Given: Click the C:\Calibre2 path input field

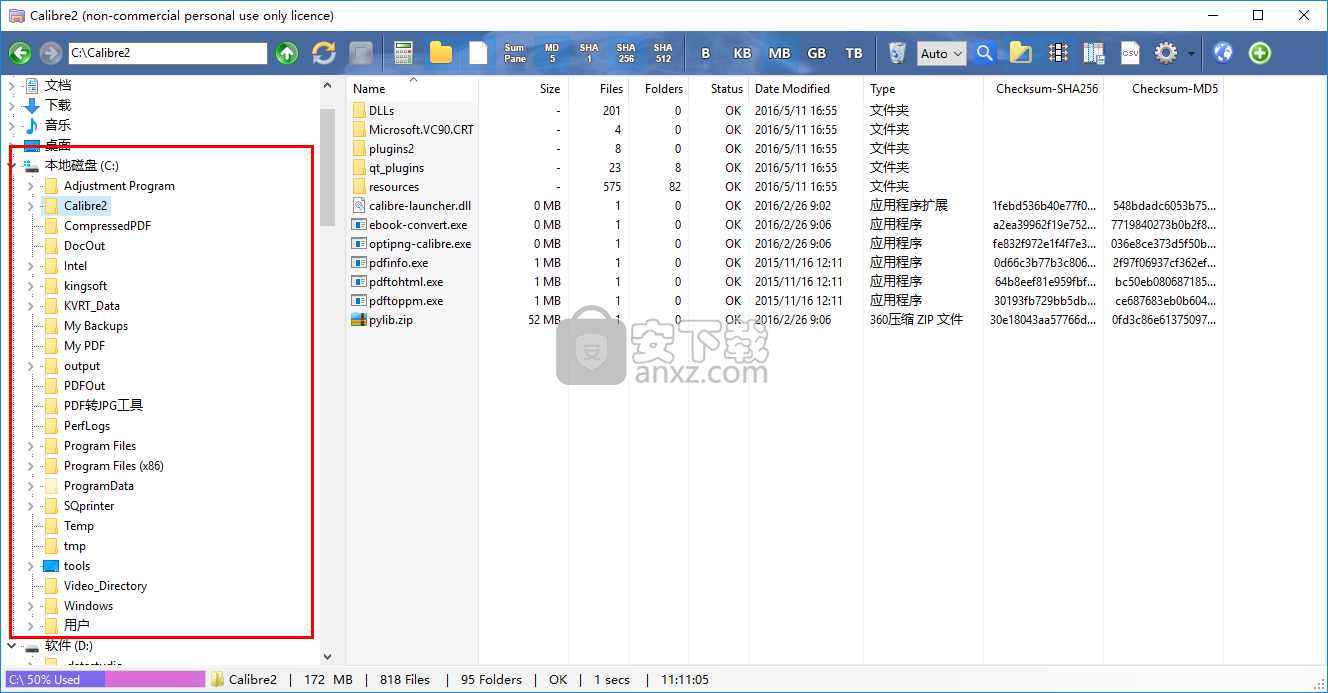Looking at the screenshot, I should (167, 53).
